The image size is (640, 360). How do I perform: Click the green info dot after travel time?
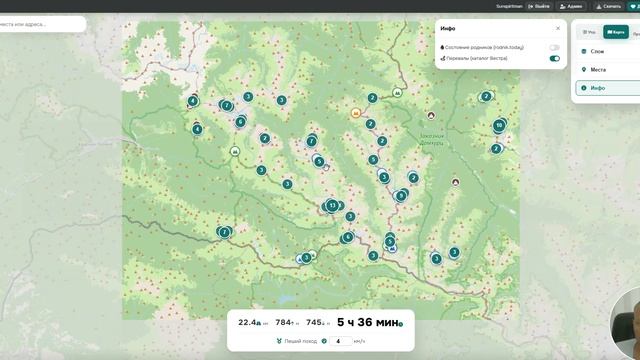[401, 324]
